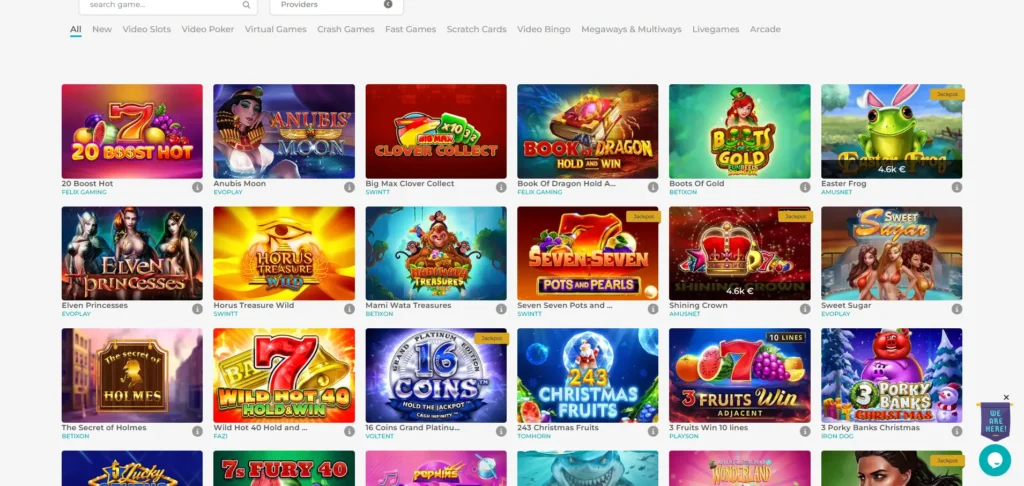This screenshot has height=486, width=1024.
Task: Show info for Elven Princesses
Action: click(197, 309)
